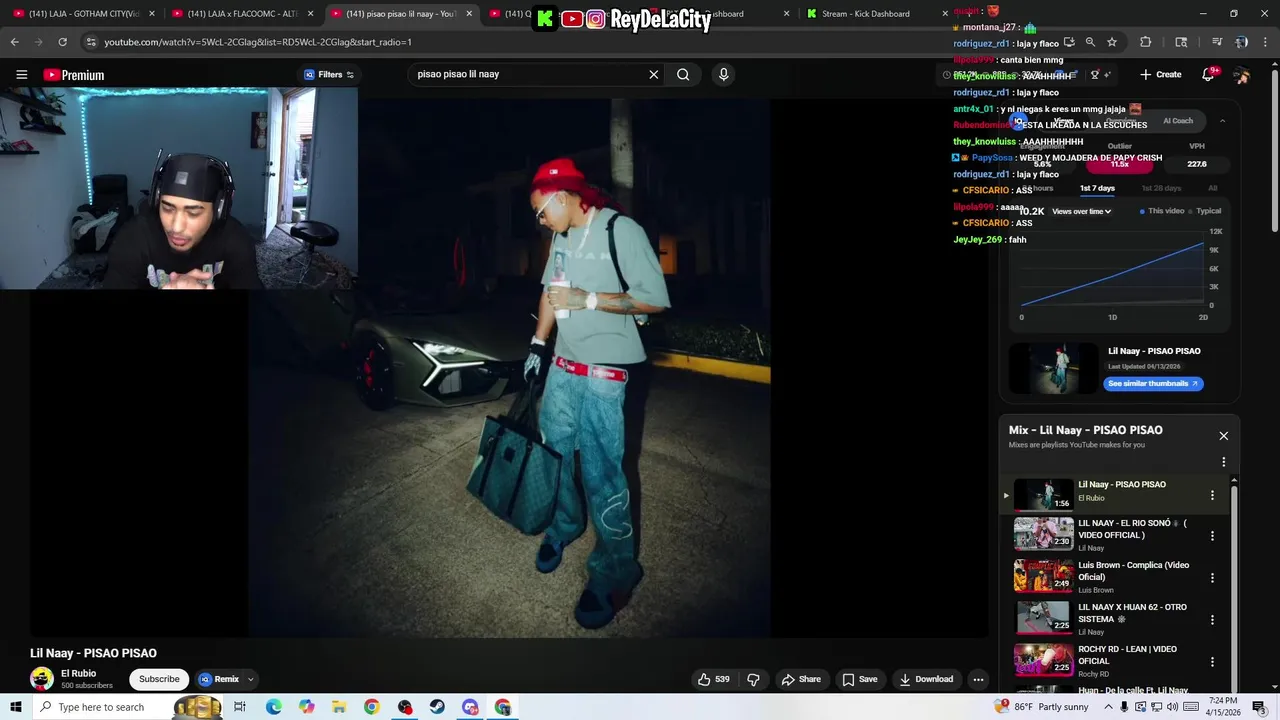Image resolution: width=1280 pixels, height=720 pixels.
Task: Open options for ROCHY RD - LEAN row
Action: [1212, 662]
